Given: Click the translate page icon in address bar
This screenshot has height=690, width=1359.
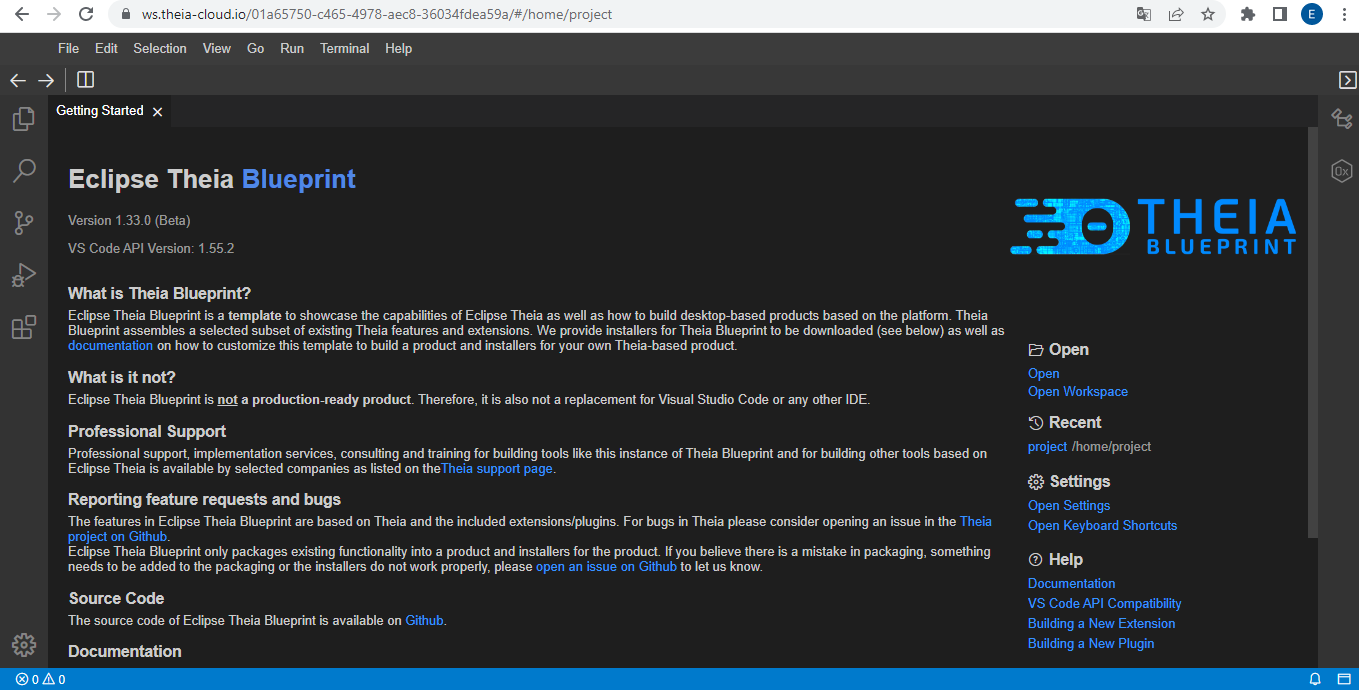Looking at the screenshot, I should pyautogui.click(x=1144, y=14).
